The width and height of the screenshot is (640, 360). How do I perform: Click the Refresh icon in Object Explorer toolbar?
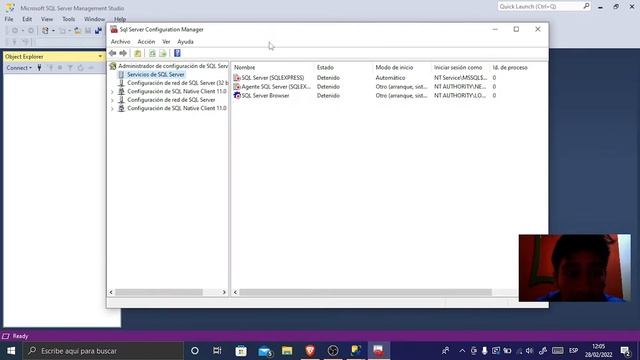point(80,68)
